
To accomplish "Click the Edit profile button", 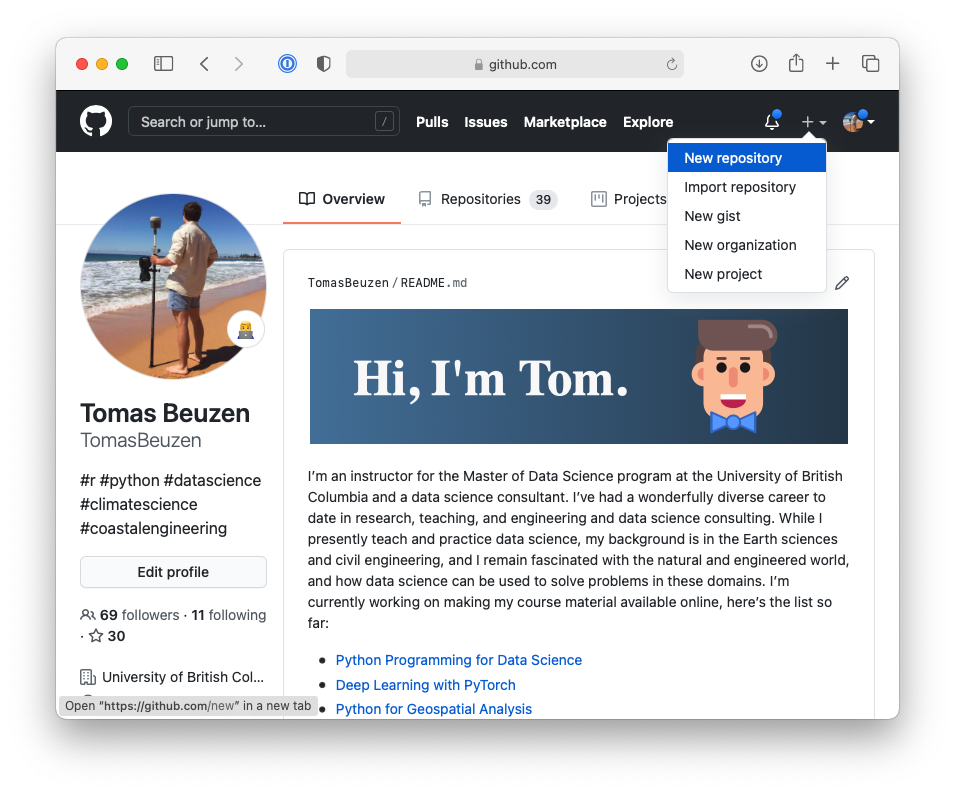I will coord(173,572).
